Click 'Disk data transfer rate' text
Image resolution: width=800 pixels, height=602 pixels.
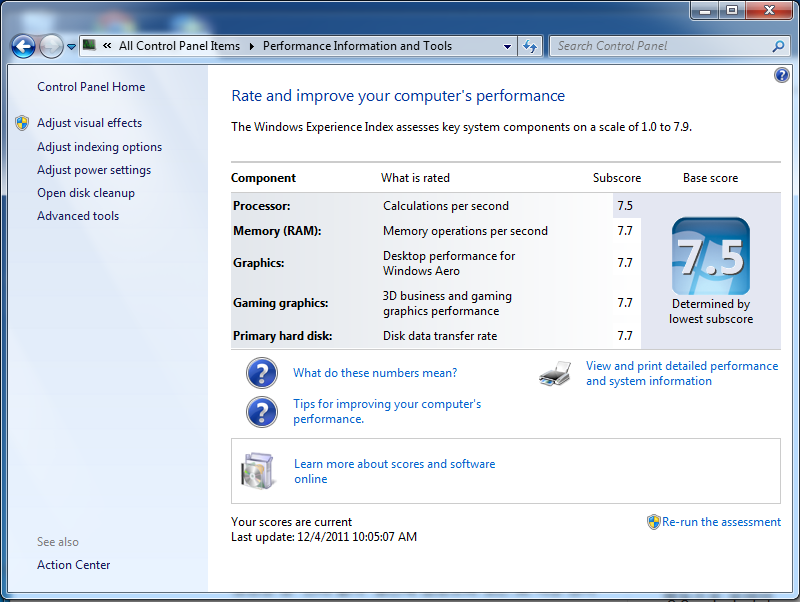440,336
